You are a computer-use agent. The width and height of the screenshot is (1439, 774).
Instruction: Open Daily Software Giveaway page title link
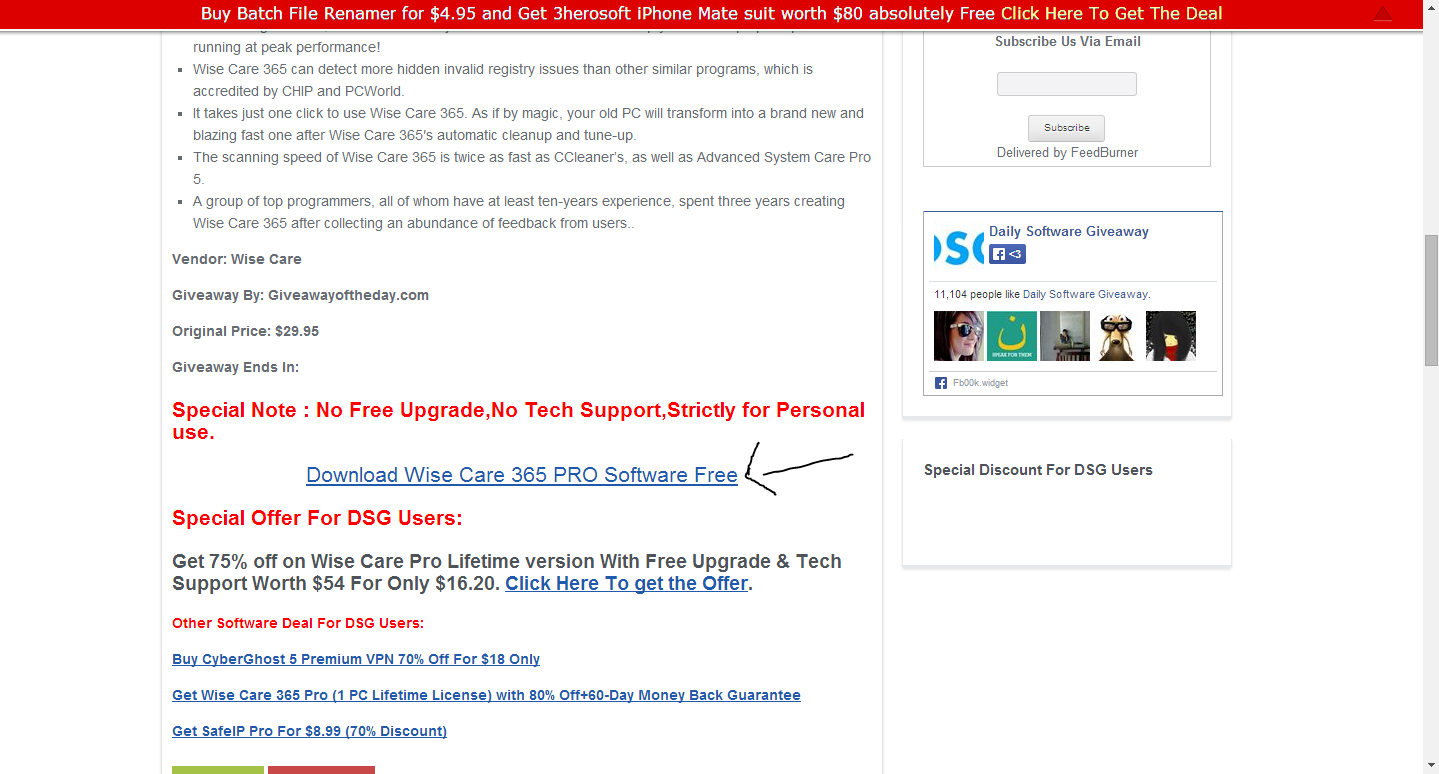1069,231
